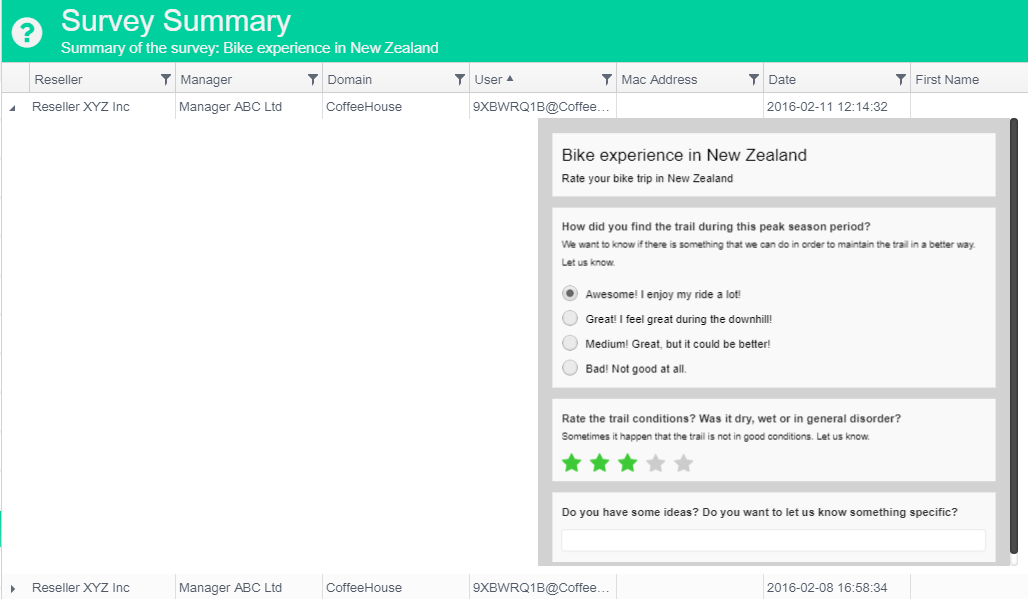The height and width of the screenshot is (599, 1028).
Task: Sort by Reseller column header
Action: coord(59,80)
